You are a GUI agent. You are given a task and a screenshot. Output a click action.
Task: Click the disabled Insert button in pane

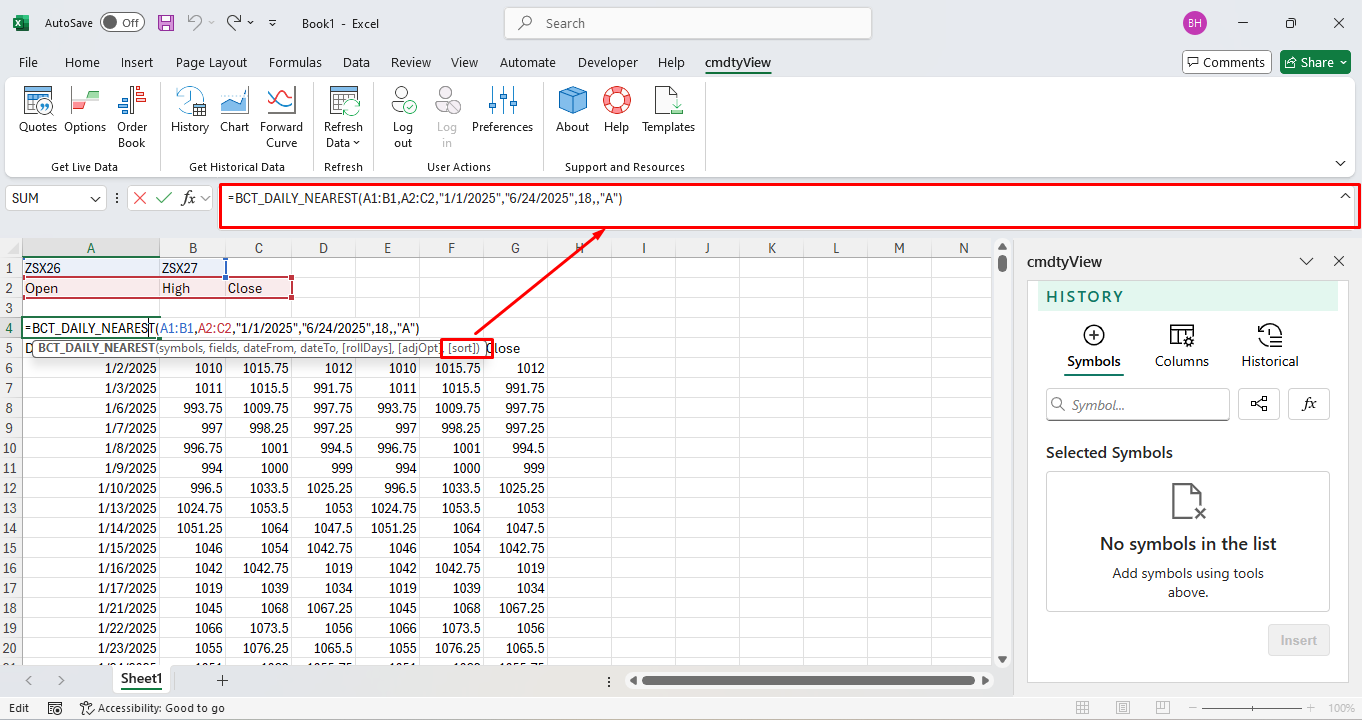coord(1298,640)
